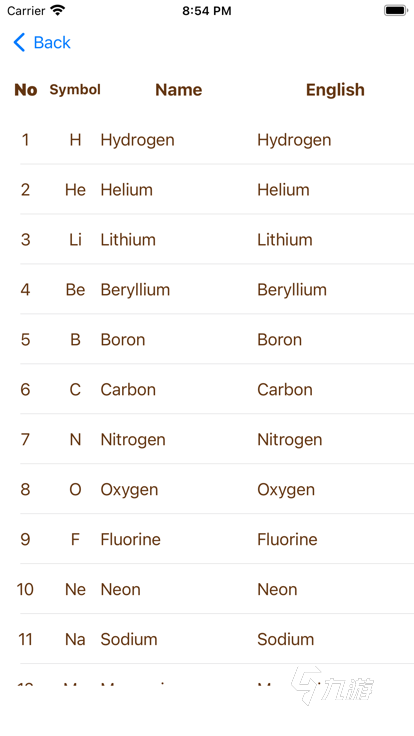Select the Helium row

point(207,190)
